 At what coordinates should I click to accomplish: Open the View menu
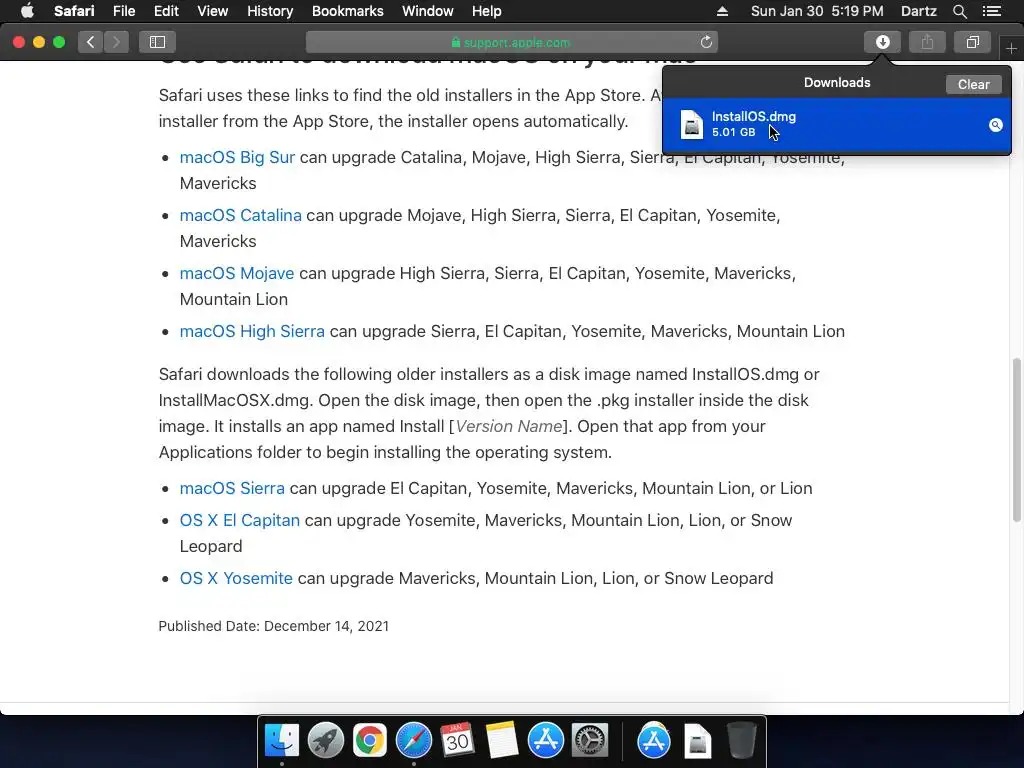coord(212,11)
